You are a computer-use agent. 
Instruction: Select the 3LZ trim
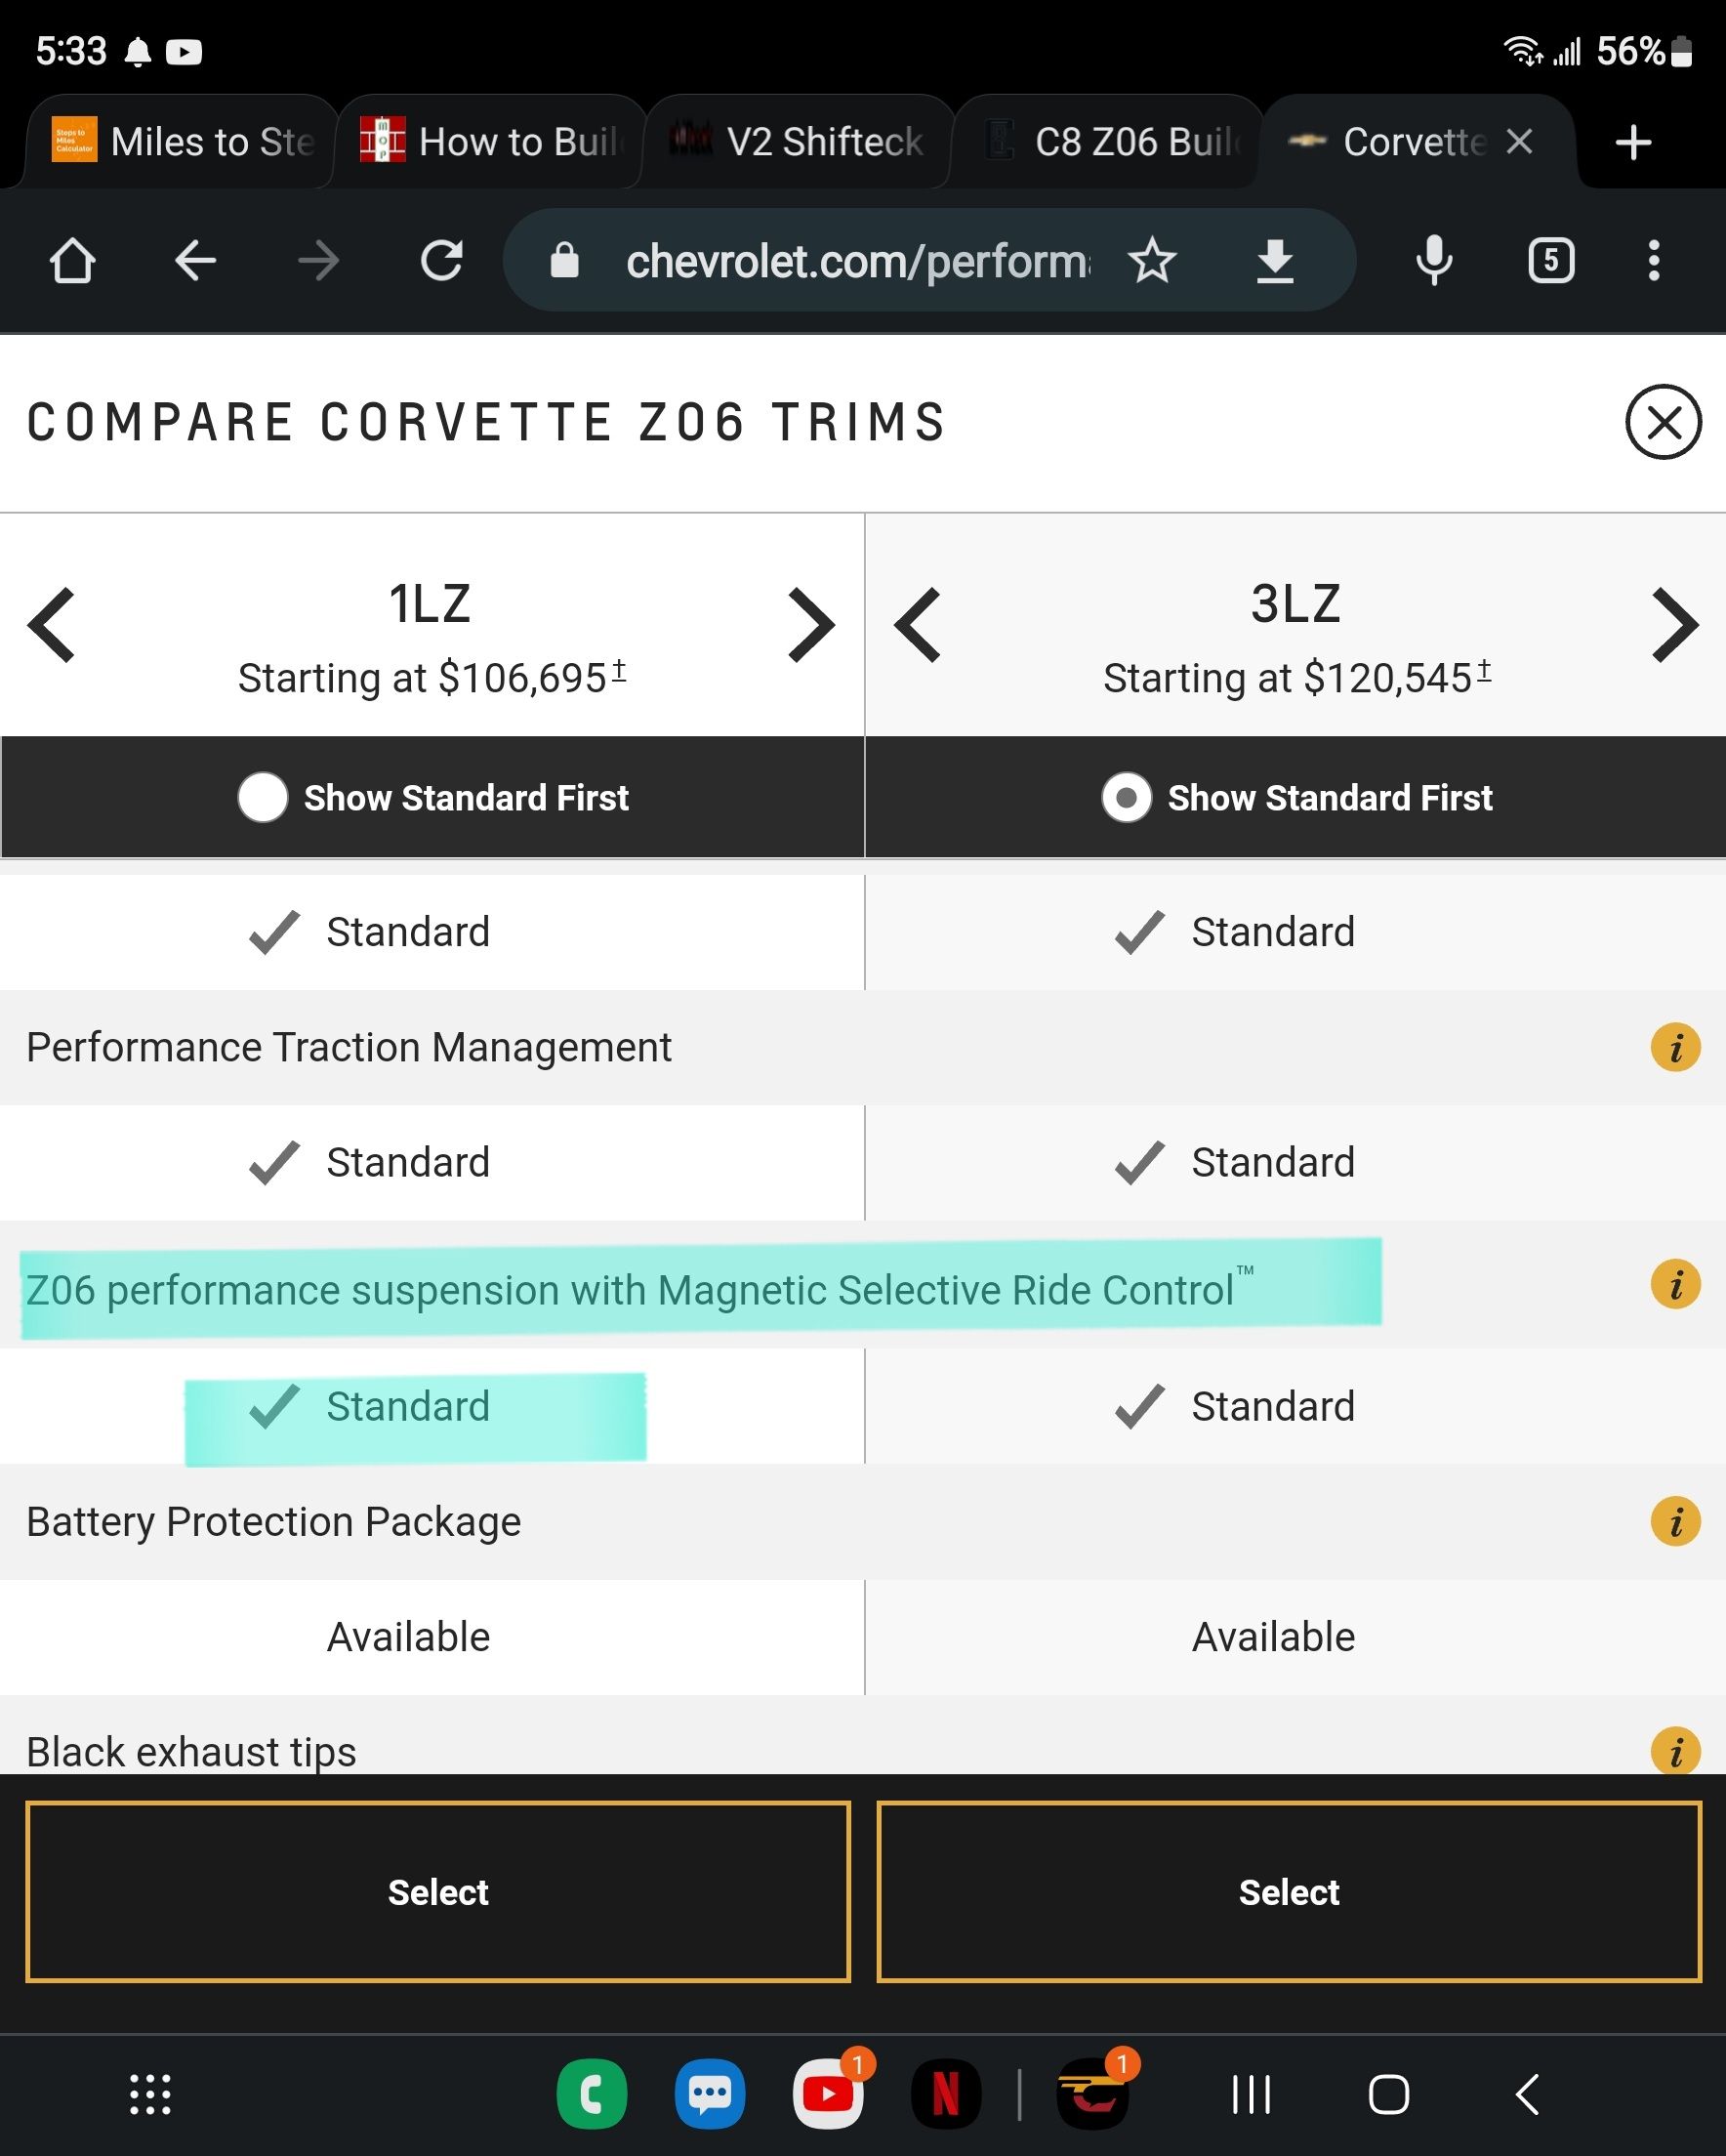[x=1289, y=1892]
